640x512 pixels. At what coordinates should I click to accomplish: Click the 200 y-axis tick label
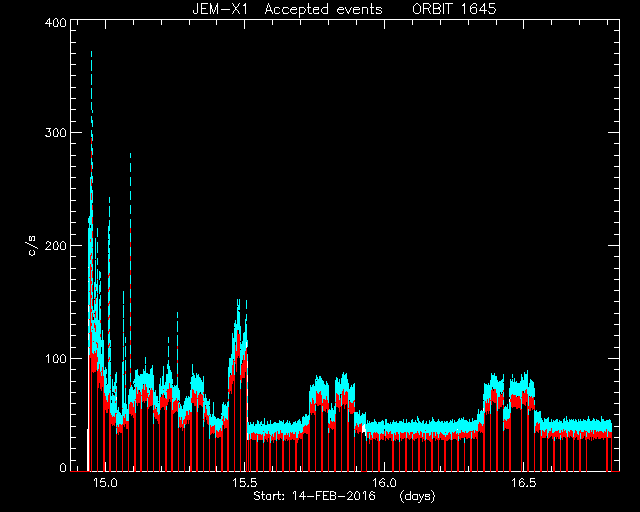coord(55,245)
